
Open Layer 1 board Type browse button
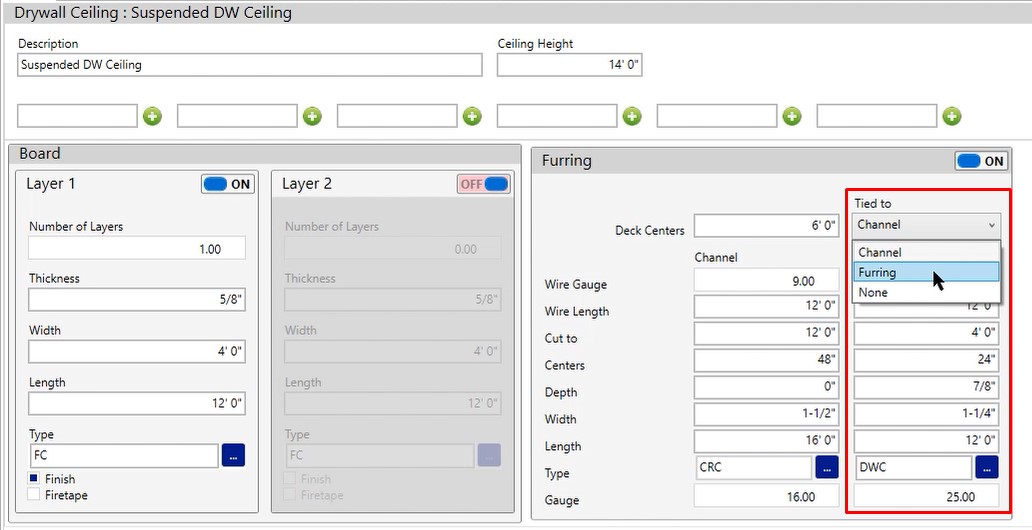[232, 456]
